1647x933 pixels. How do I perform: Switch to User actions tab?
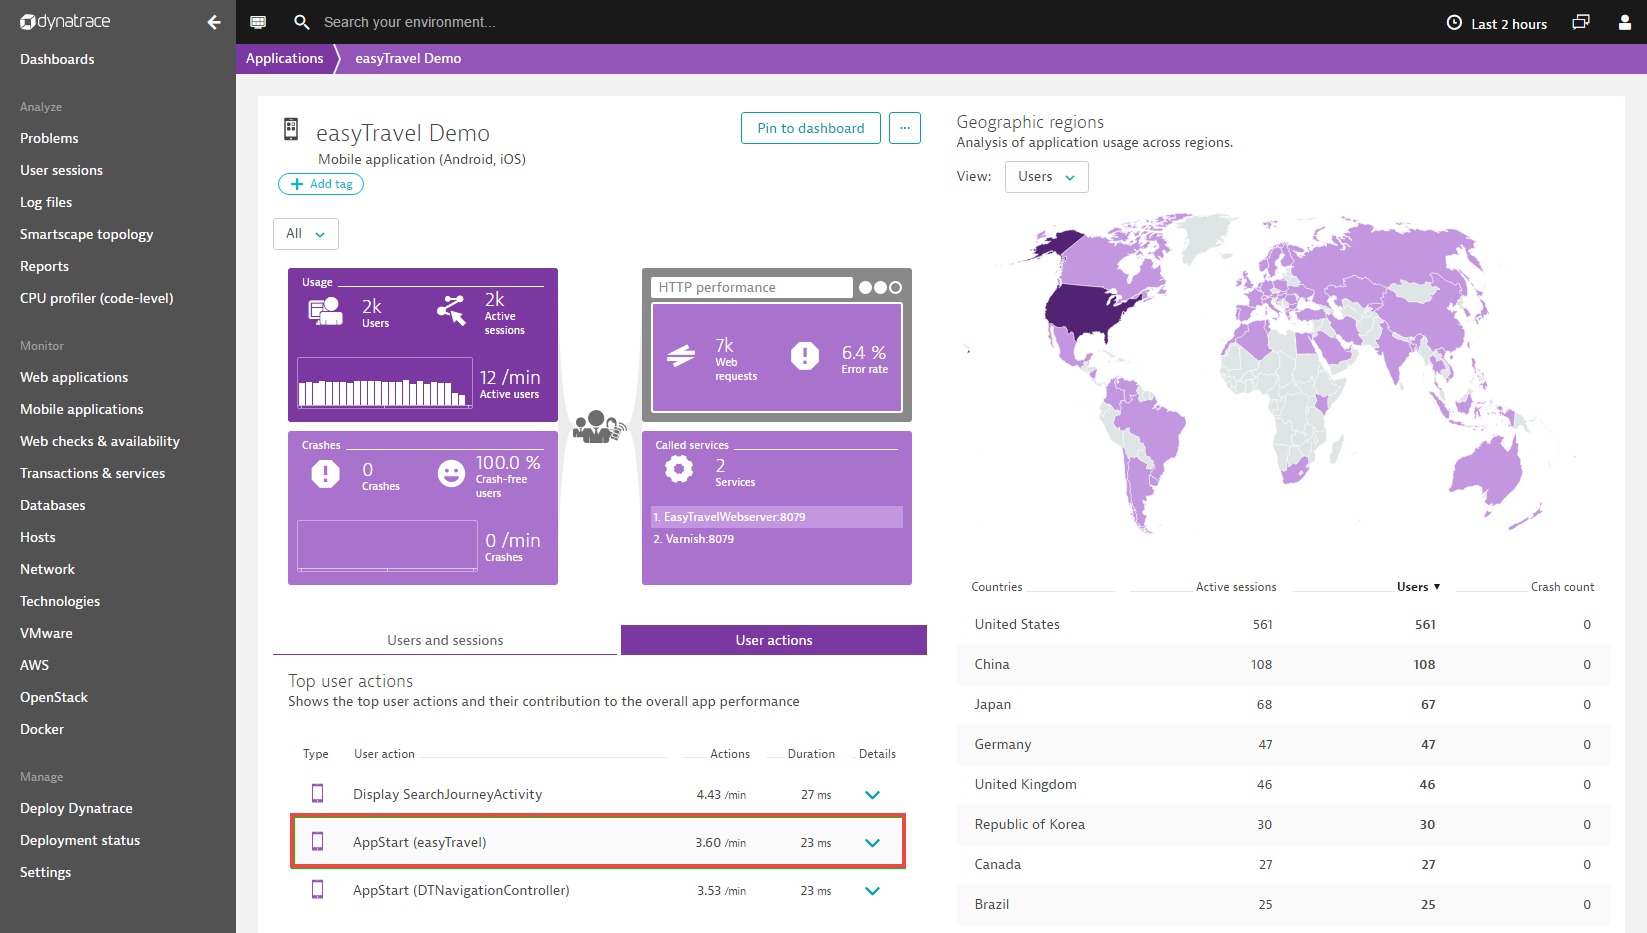tap(774, 640)
